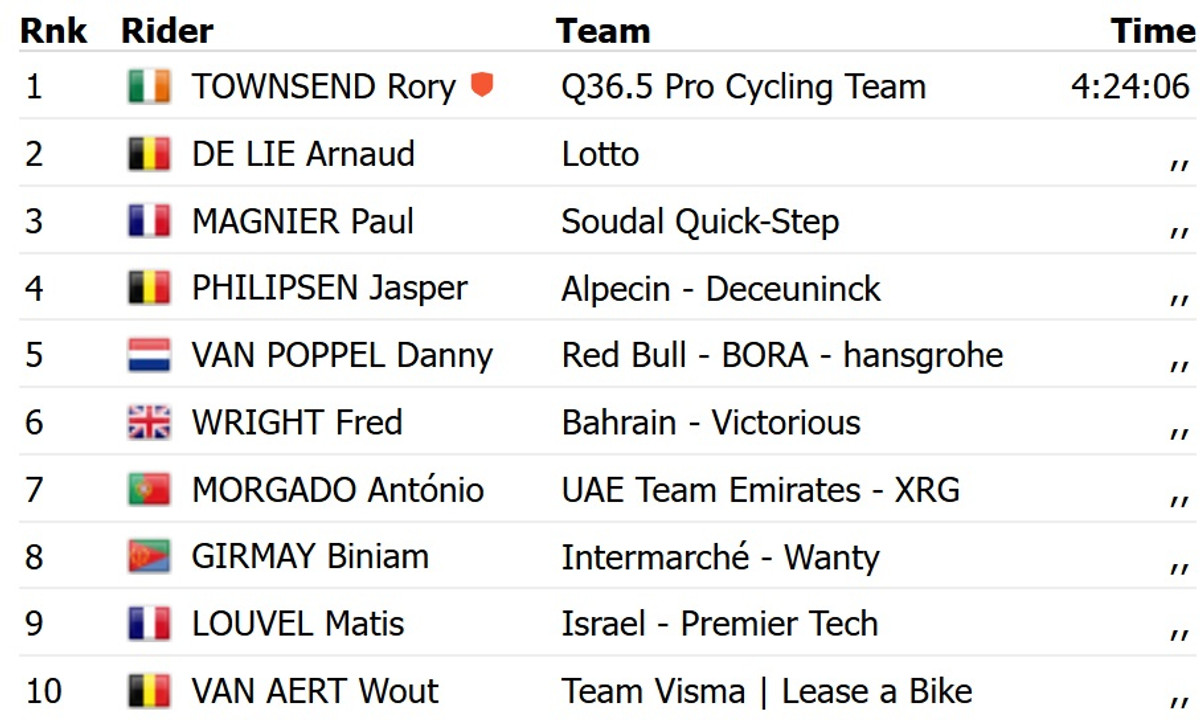Click the French flag next to Louvel

149,624
